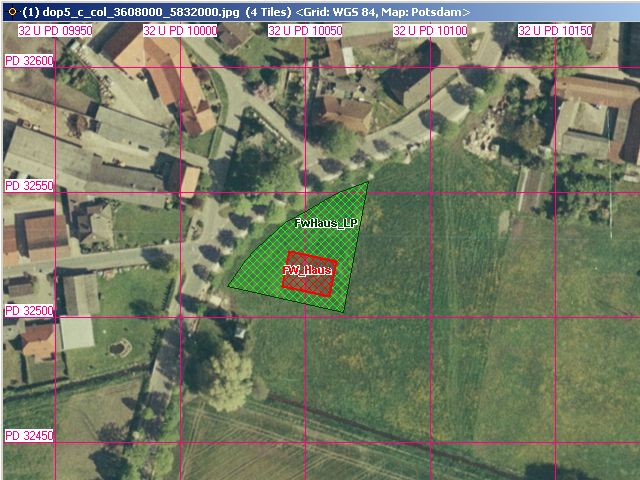The width and height of the screenshot is (640, 480).
Task: Click grid label 32 U PD 10100
Action: pos(430,31)
